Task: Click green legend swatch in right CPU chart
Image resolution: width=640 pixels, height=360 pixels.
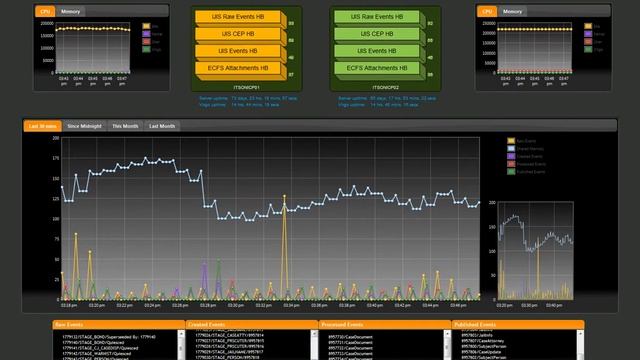Action: tap(588, 49)
